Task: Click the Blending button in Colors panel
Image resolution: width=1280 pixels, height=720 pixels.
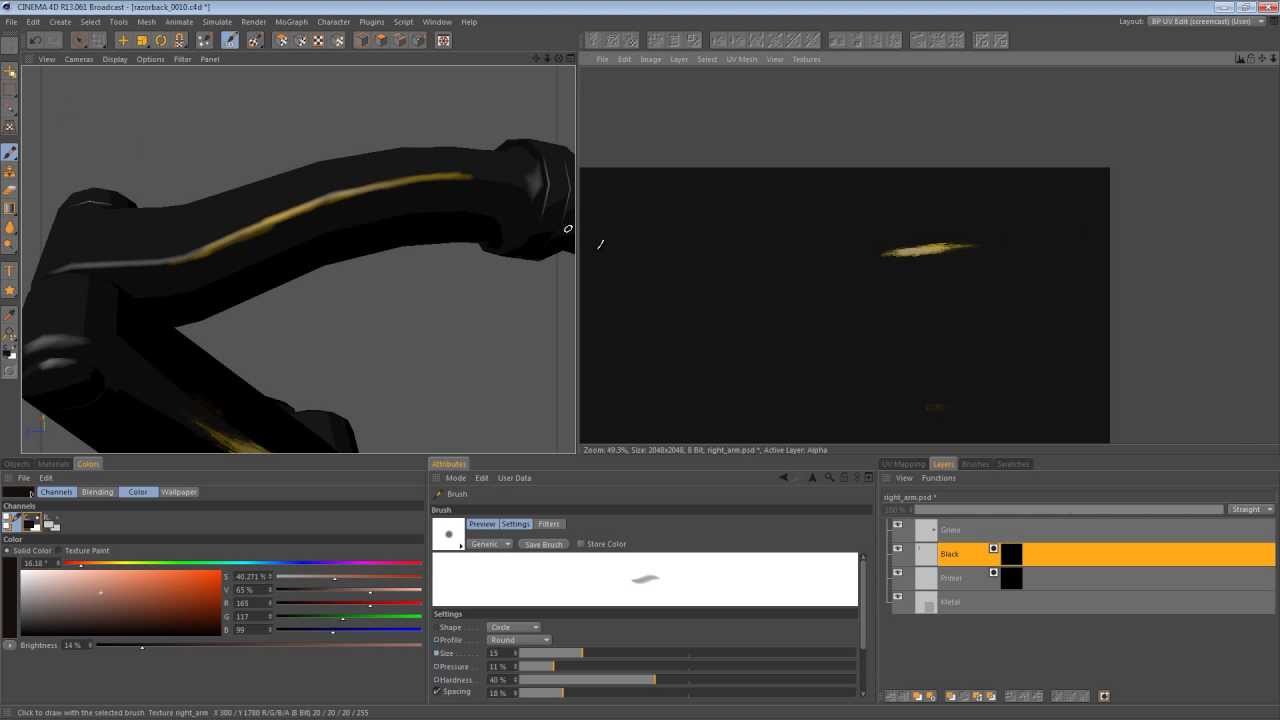Action: tap(97, 492)
